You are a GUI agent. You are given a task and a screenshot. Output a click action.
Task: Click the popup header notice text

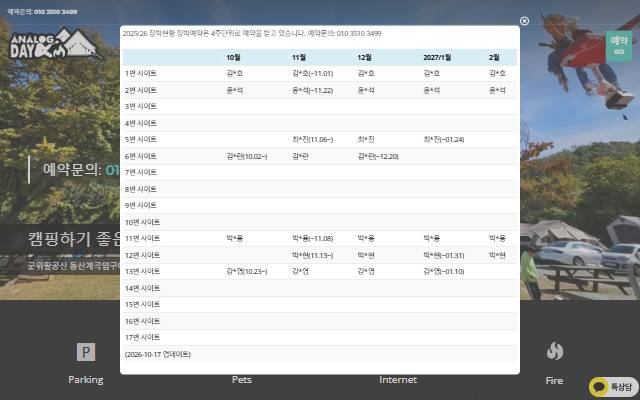(252, 33)
